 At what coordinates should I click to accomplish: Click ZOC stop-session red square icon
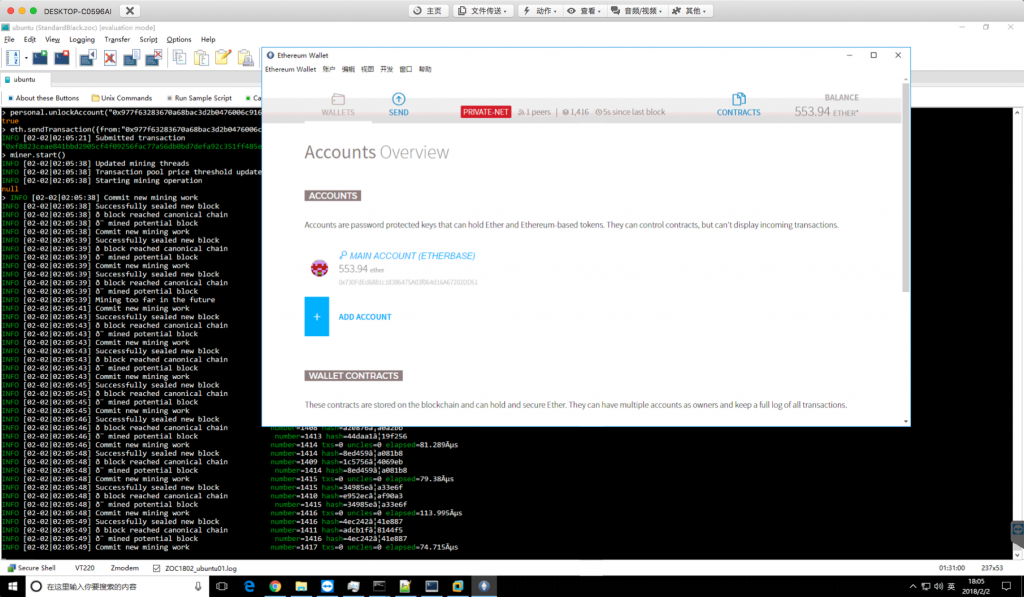pos(61,58)
